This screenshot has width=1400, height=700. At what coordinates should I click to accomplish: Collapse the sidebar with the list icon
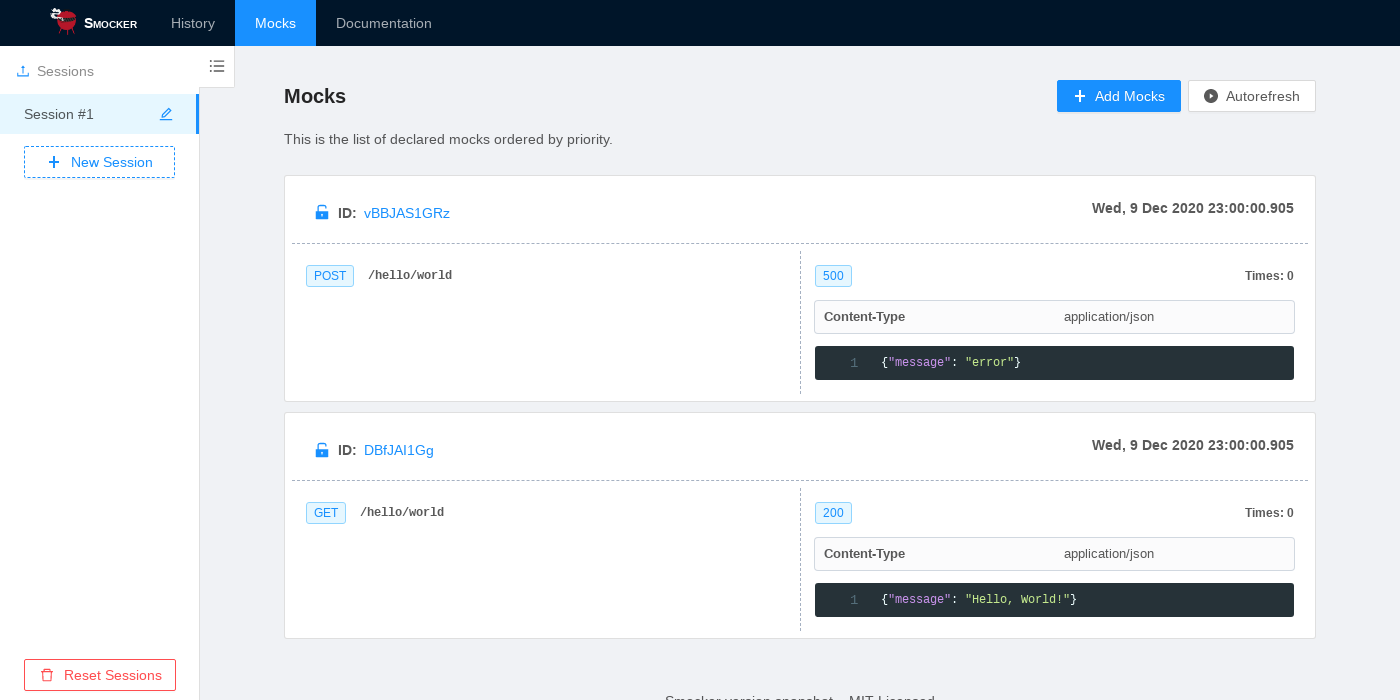tap(217, 66)
